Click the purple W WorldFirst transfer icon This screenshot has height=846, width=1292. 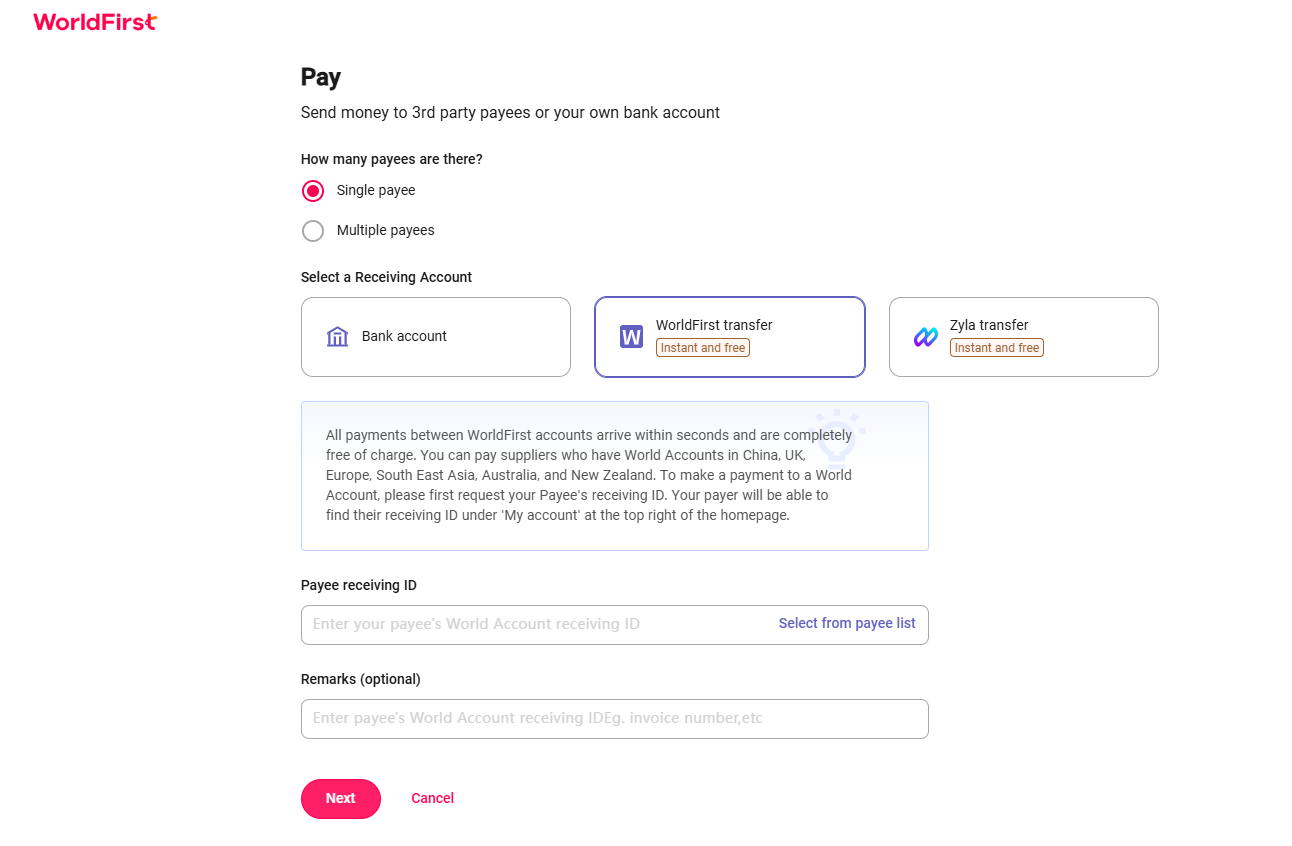[631, 337]
